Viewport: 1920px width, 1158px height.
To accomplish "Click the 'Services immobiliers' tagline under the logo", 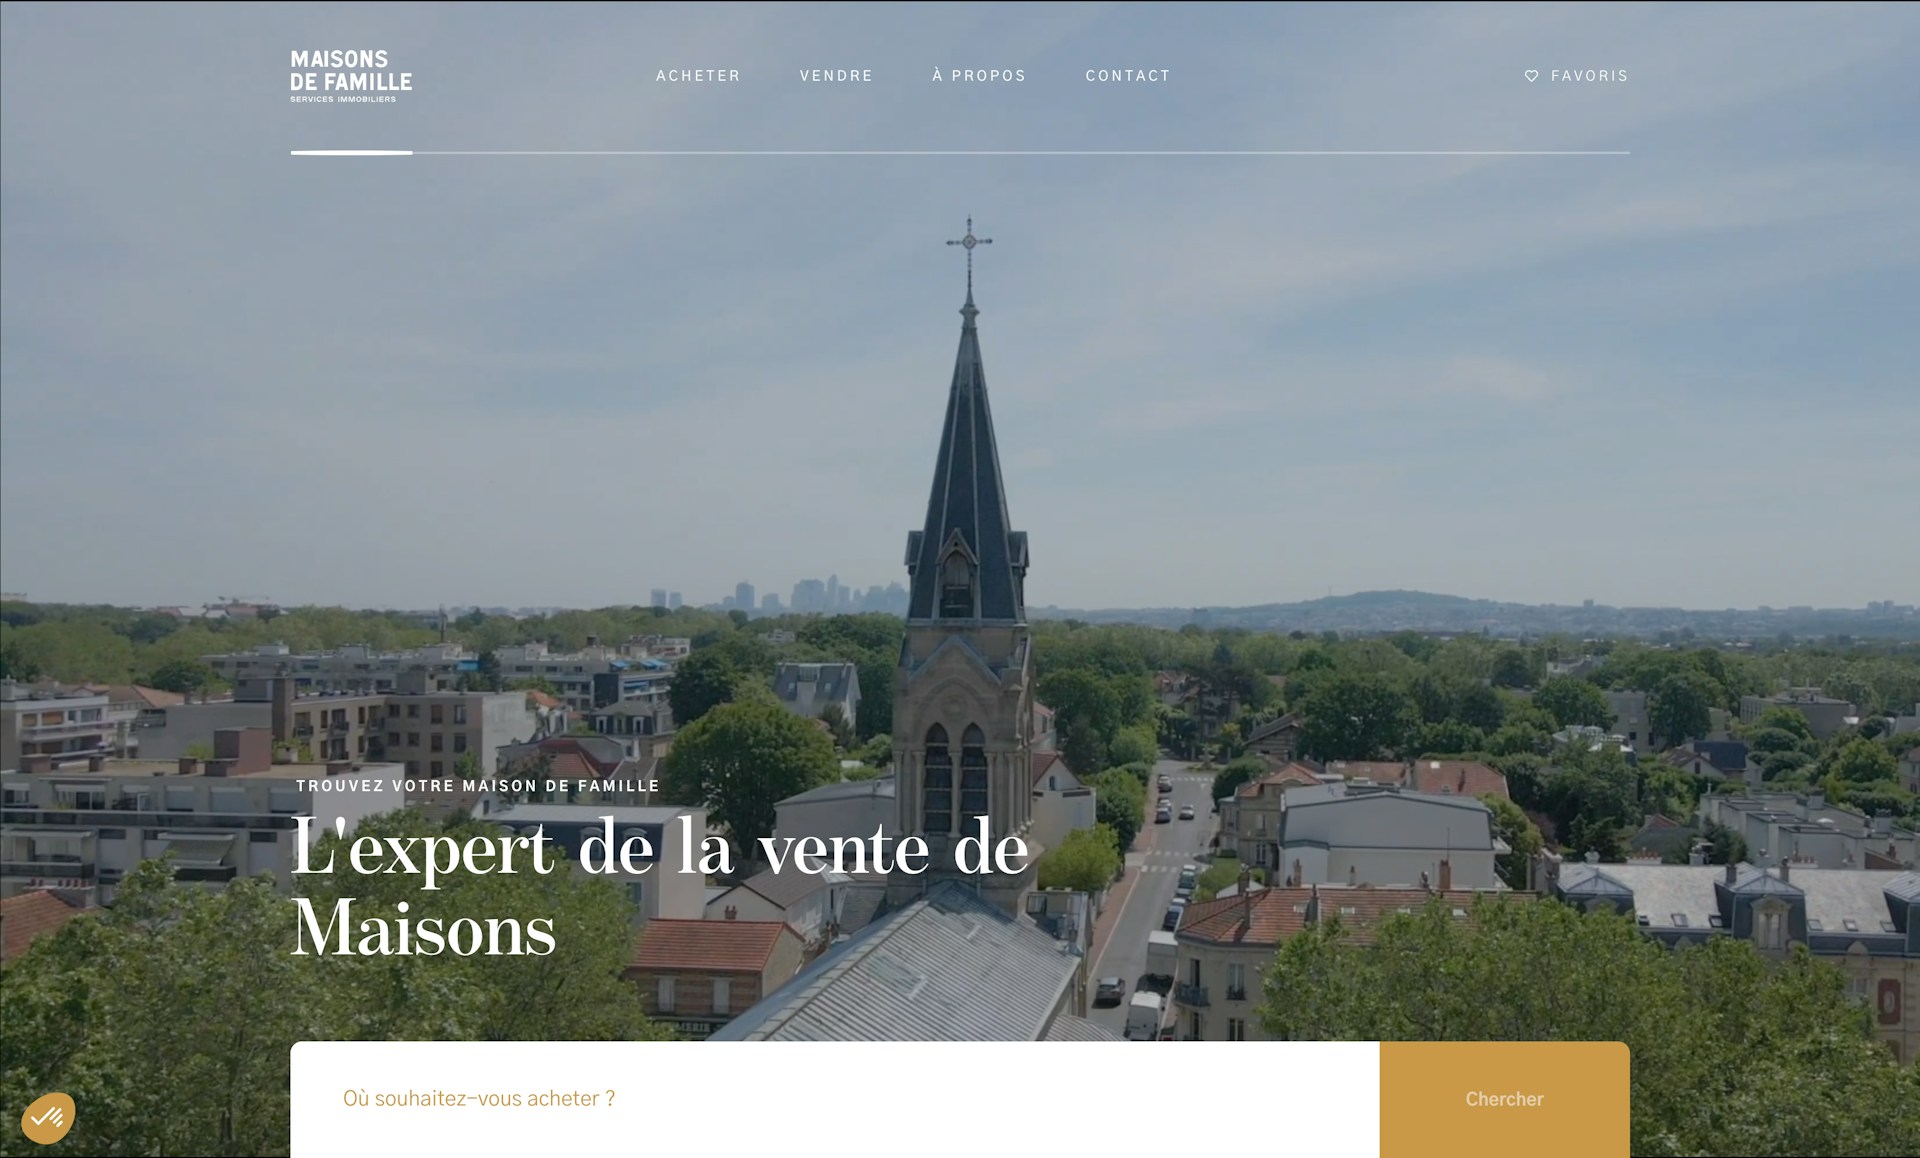I will pos(343,99).
